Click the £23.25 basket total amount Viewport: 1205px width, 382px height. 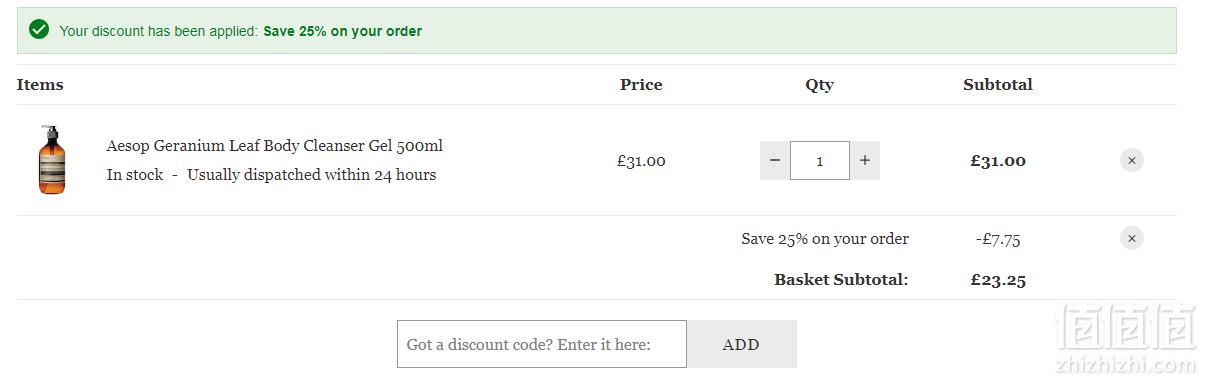tap(998, 280)
